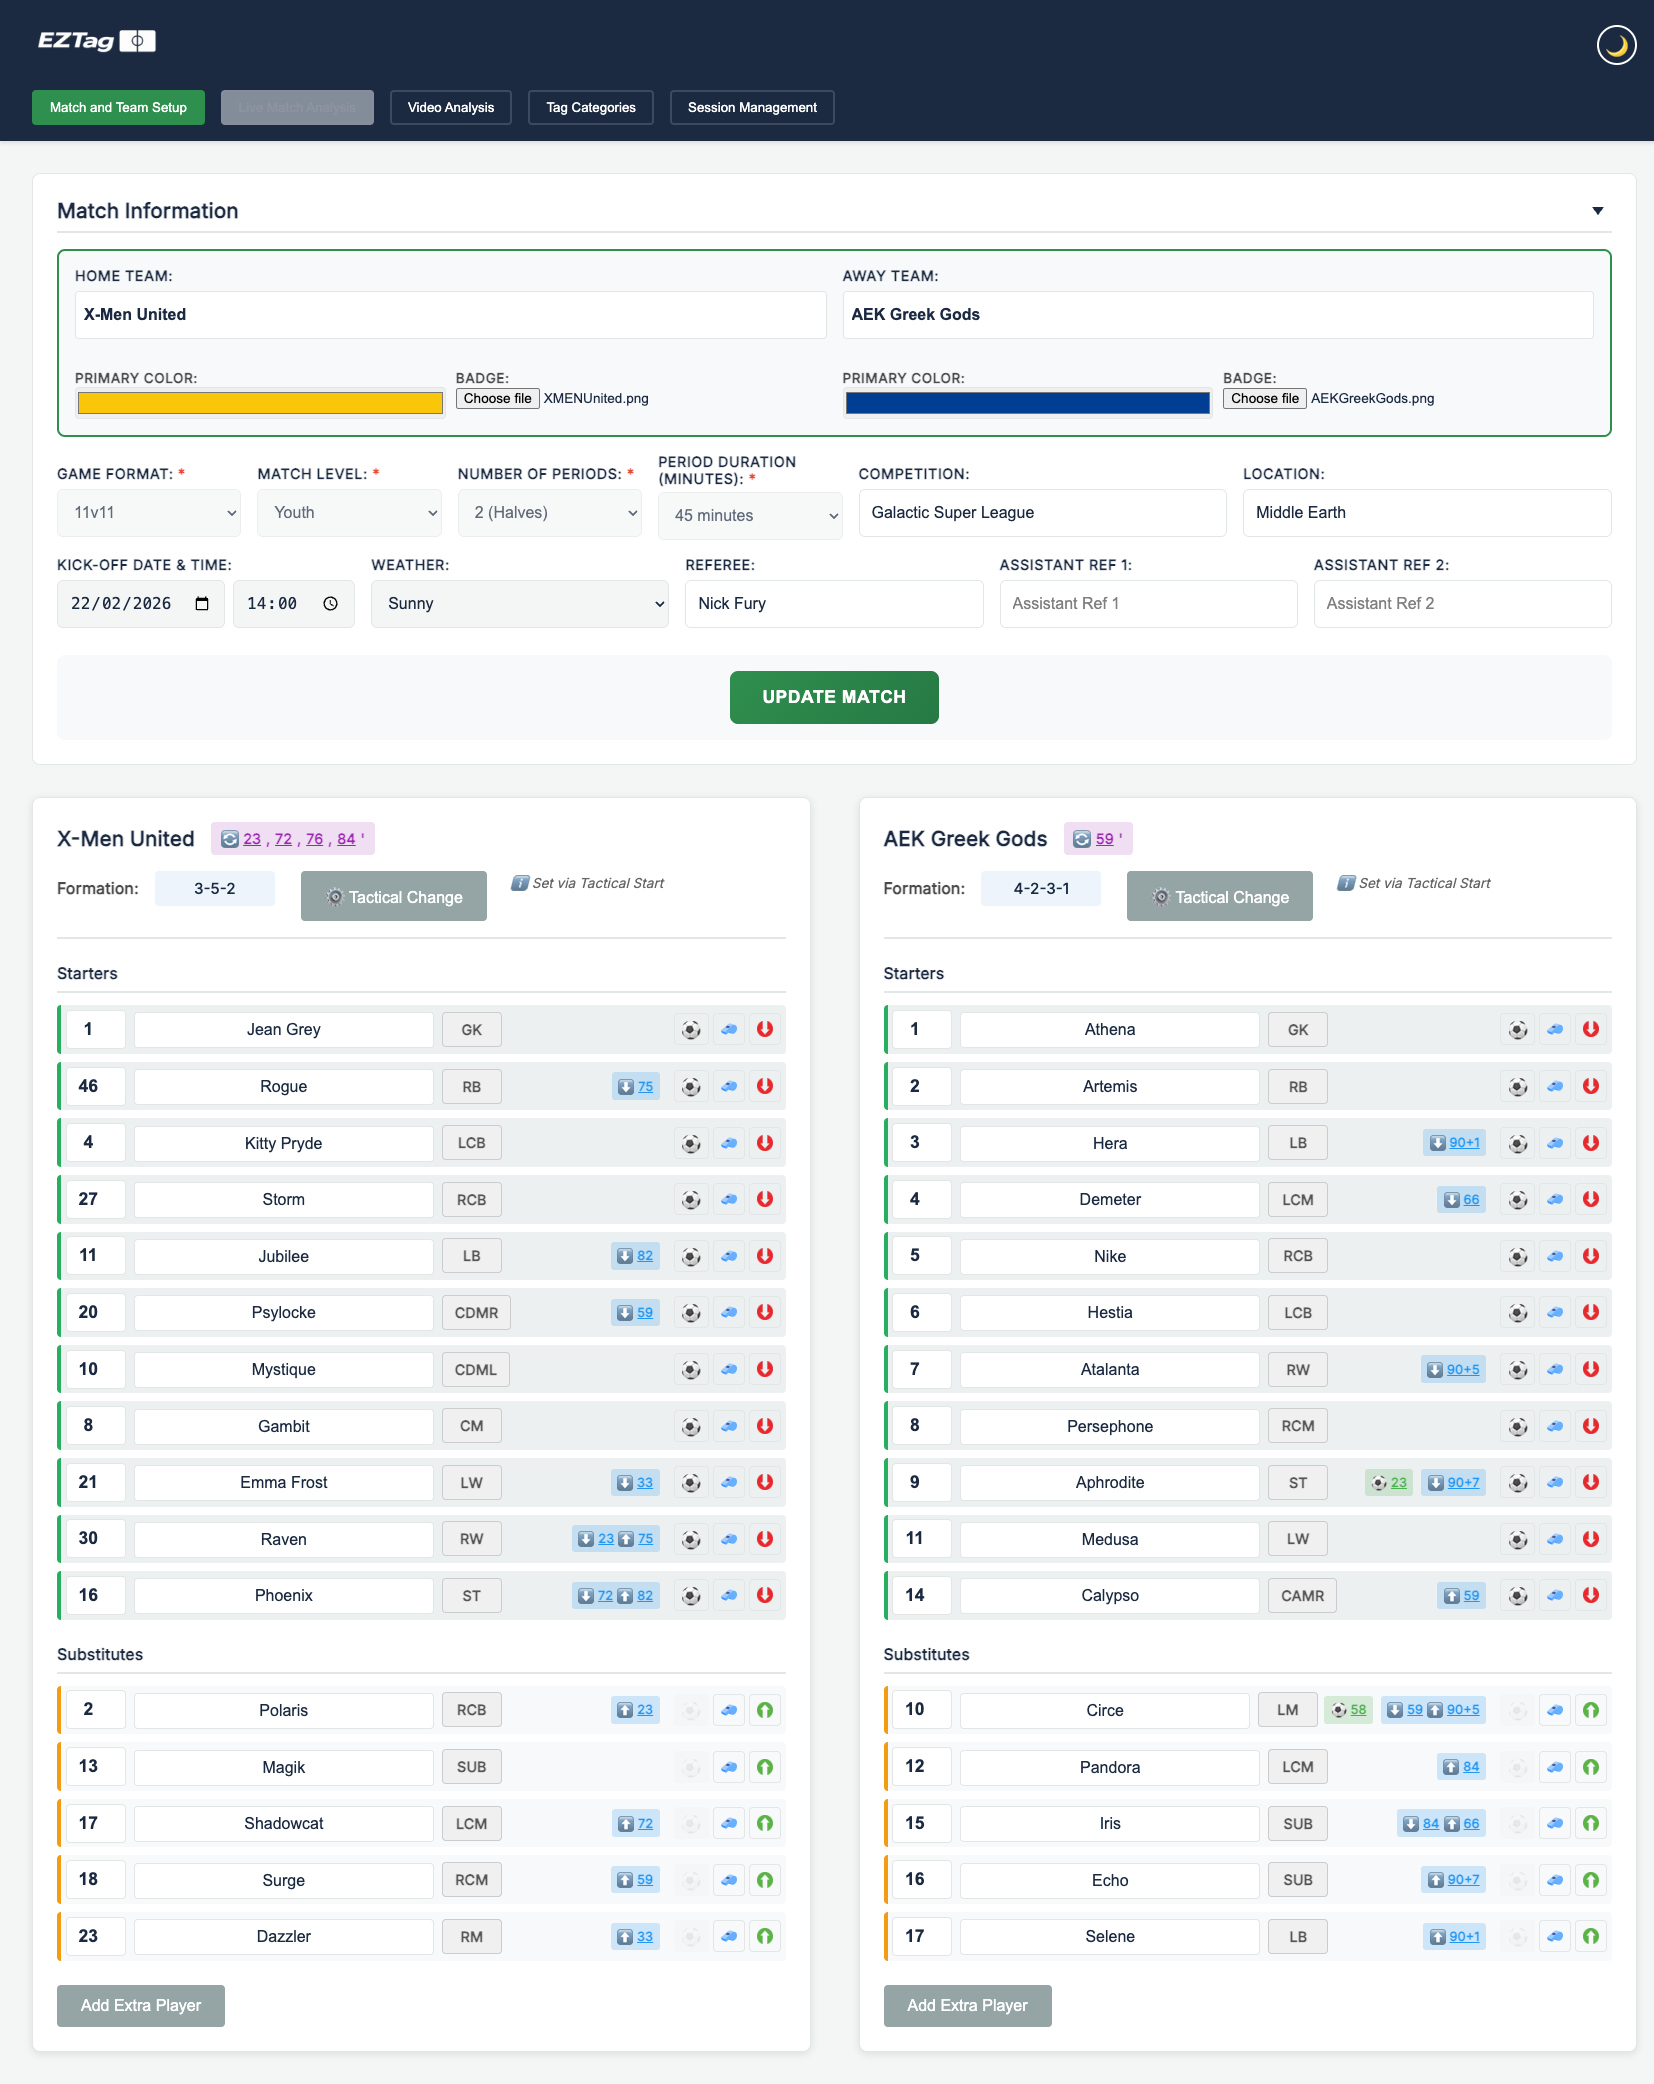Pick the home team primary color
Screen dimensions: 1654x2084
(260, 402)
